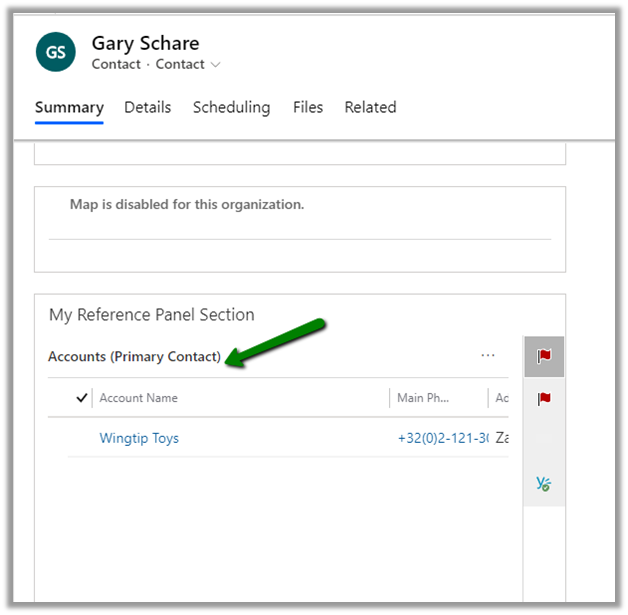Image resolution: width=628 pixels, height=615 pixels.
Task: Sort by Main Phone column header
Action: click(x=423, y=398)
